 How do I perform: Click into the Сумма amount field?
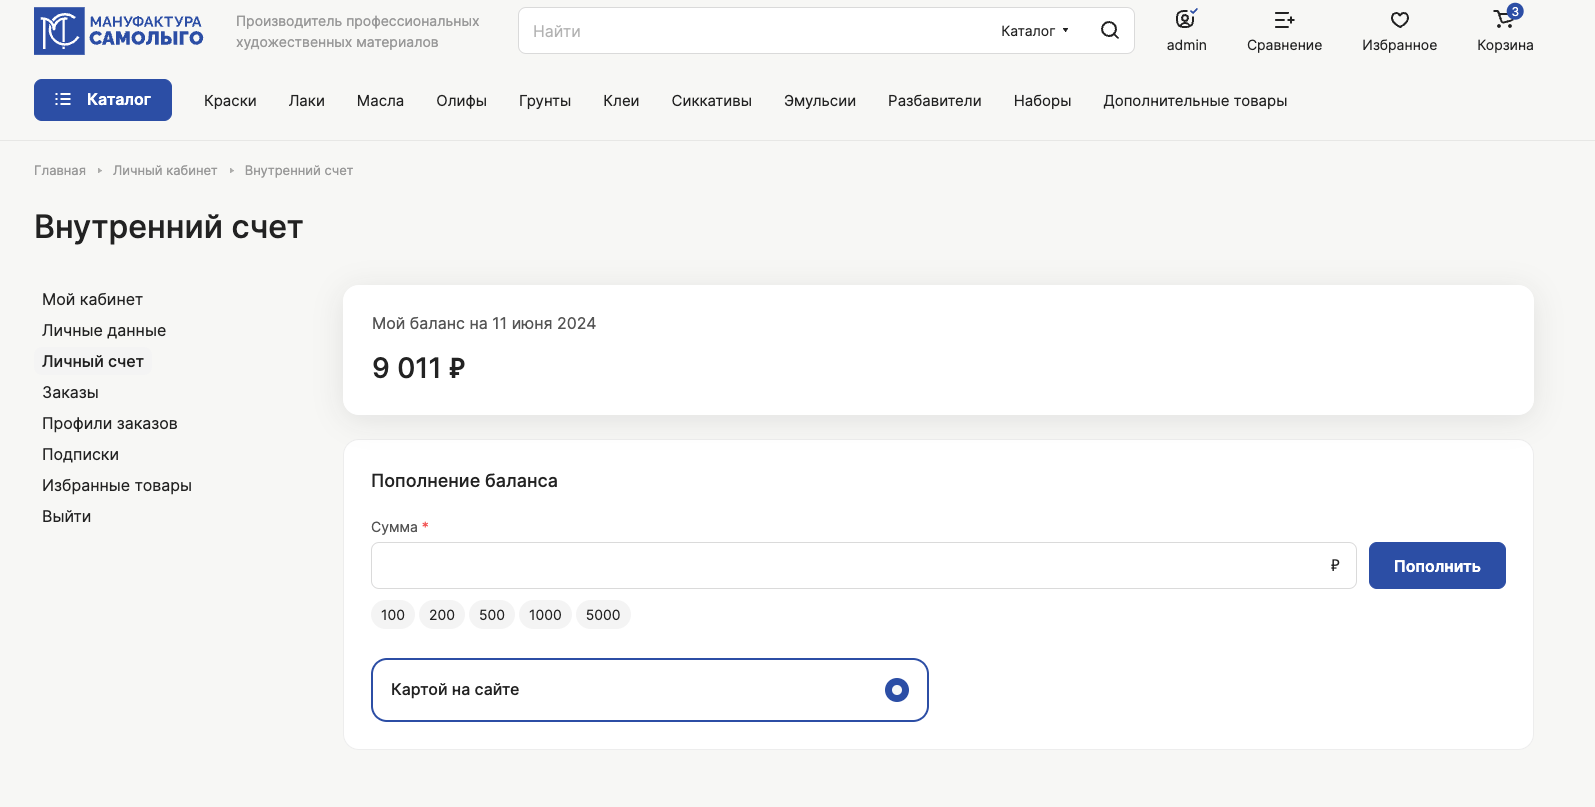[863, 566]
